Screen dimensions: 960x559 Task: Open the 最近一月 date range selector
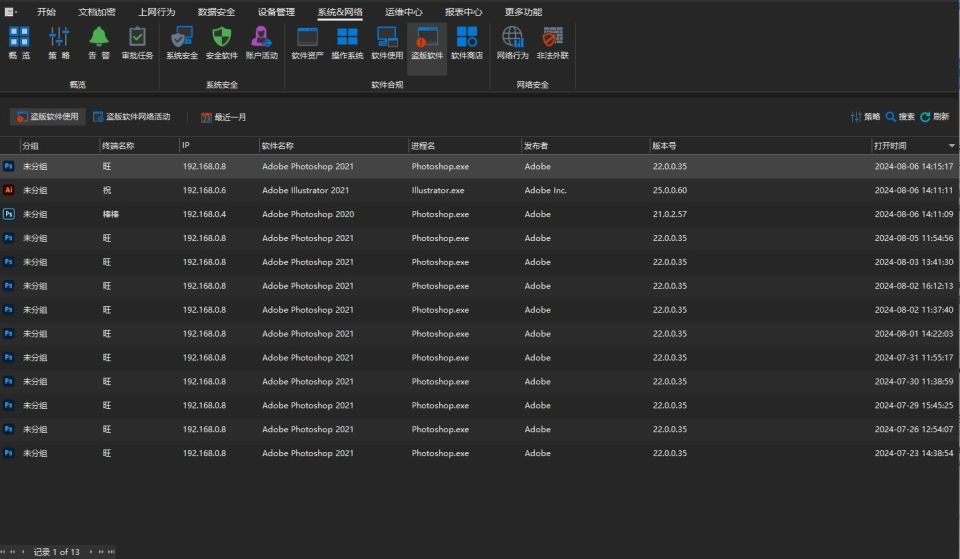(224, 117)
